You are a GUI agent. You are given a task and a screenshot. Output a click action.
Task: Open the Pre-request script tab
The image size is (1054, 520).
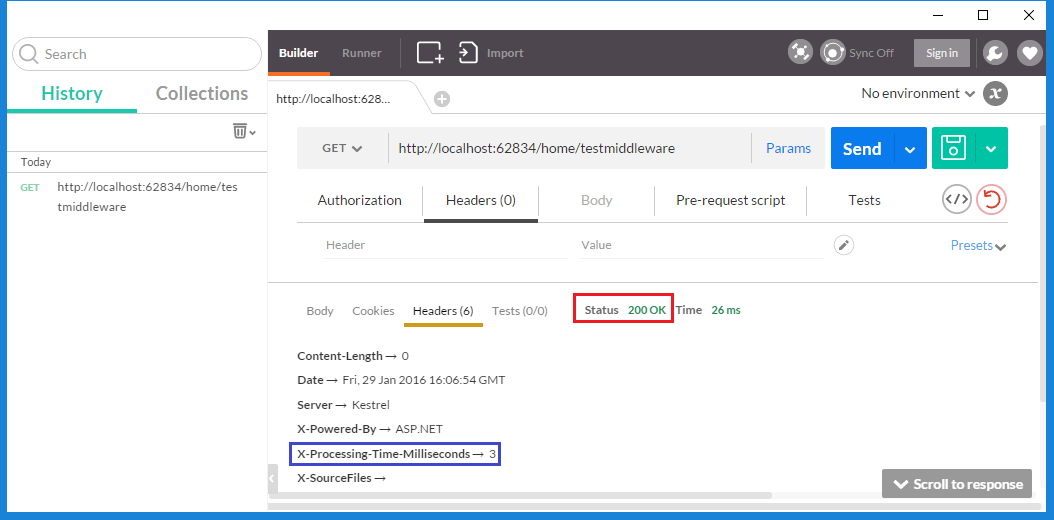[x=731, y=200]
